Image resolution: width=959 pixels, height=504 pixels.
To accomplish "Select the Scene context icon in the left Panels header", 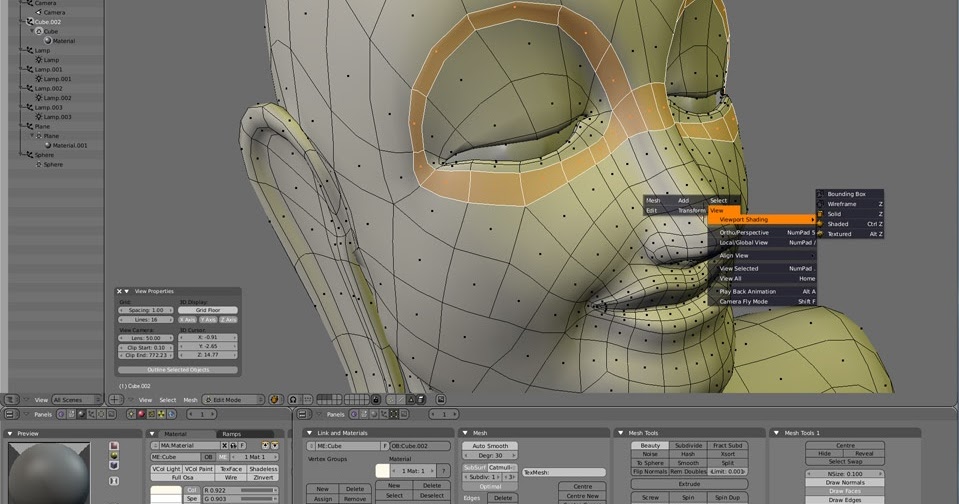I will (x=111, y=414).
